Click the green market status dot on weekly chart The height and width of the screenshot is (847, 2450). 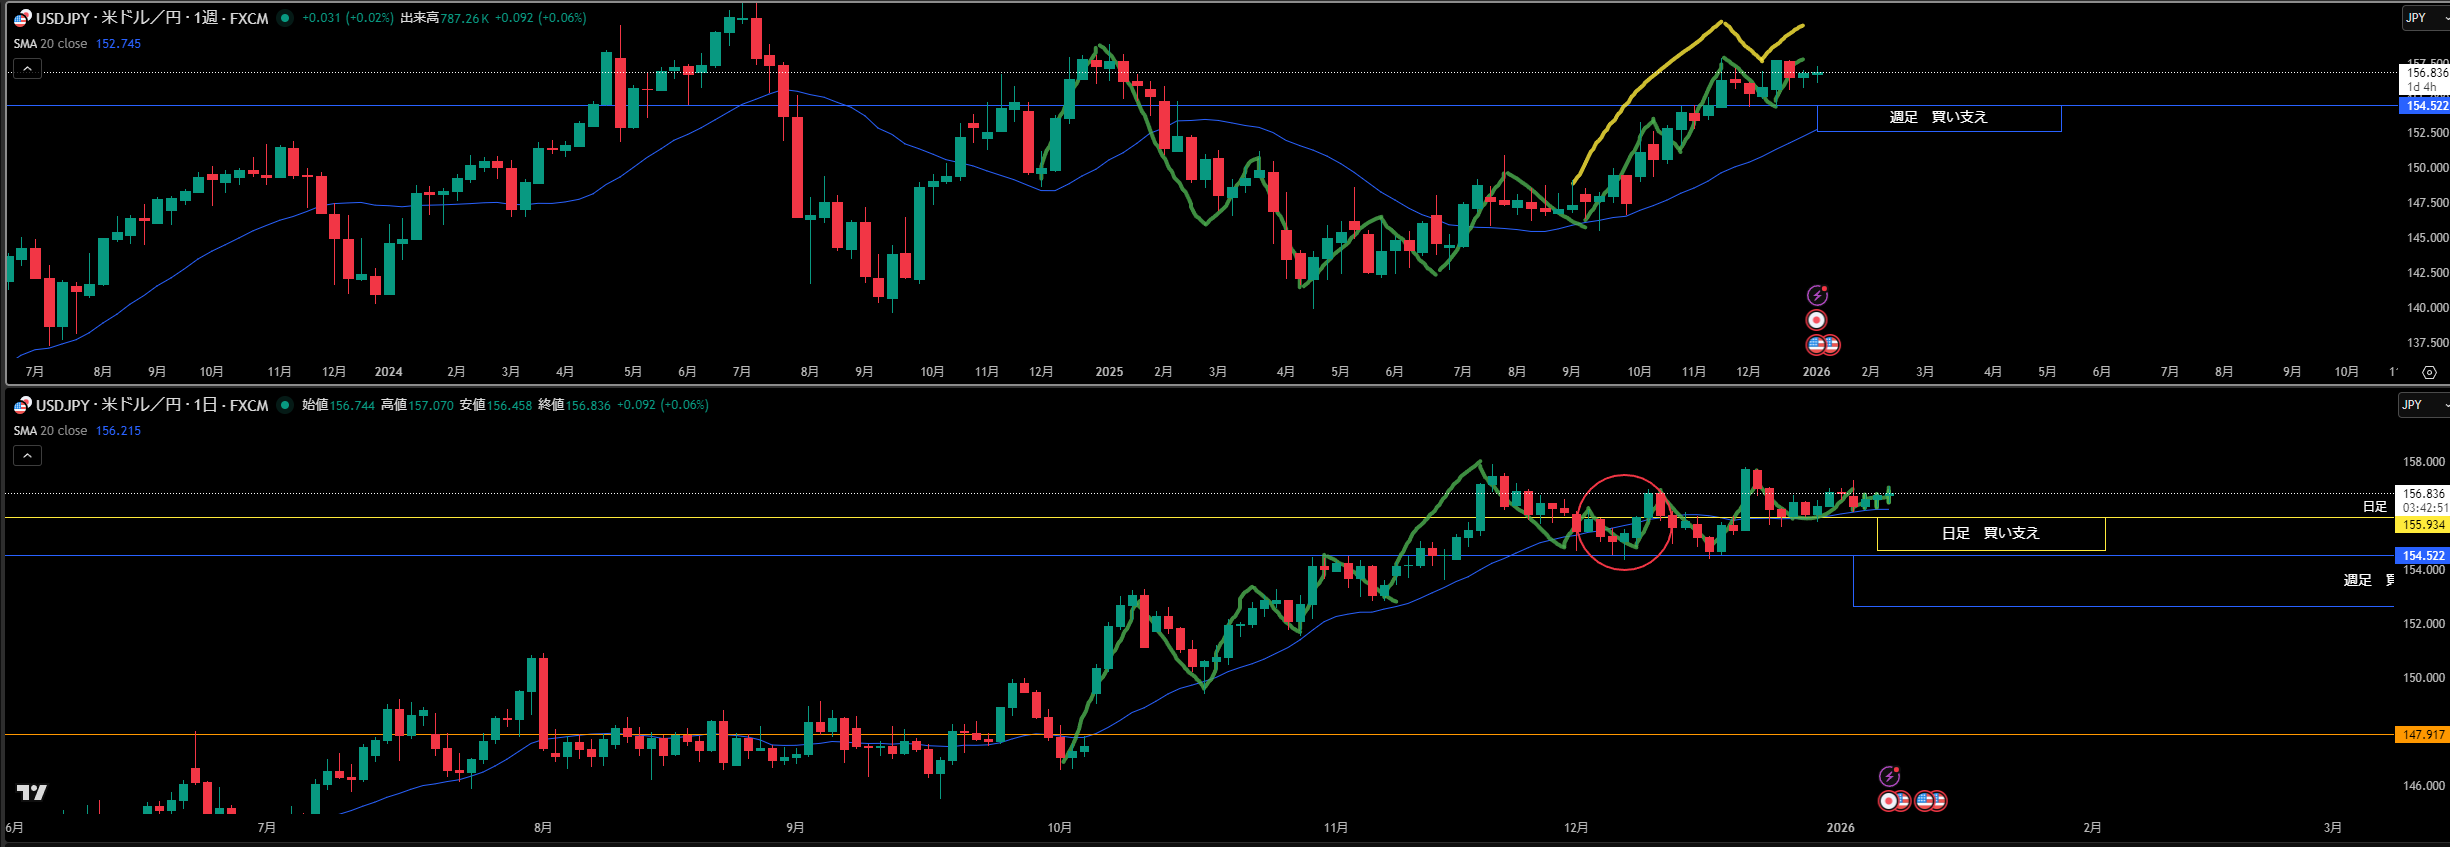285,18
